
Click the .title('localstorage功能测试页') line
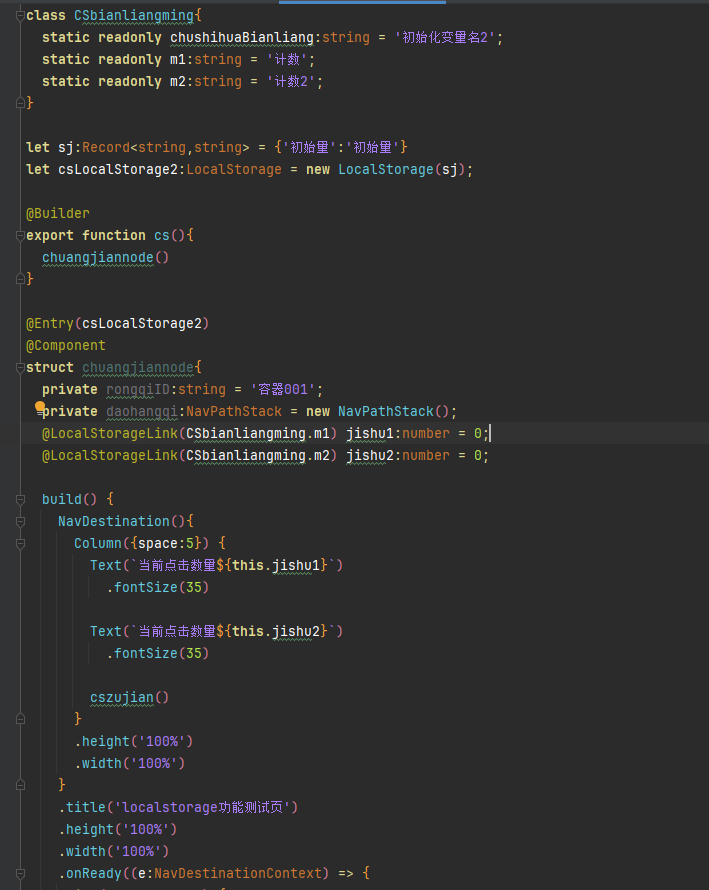point(178,807)
